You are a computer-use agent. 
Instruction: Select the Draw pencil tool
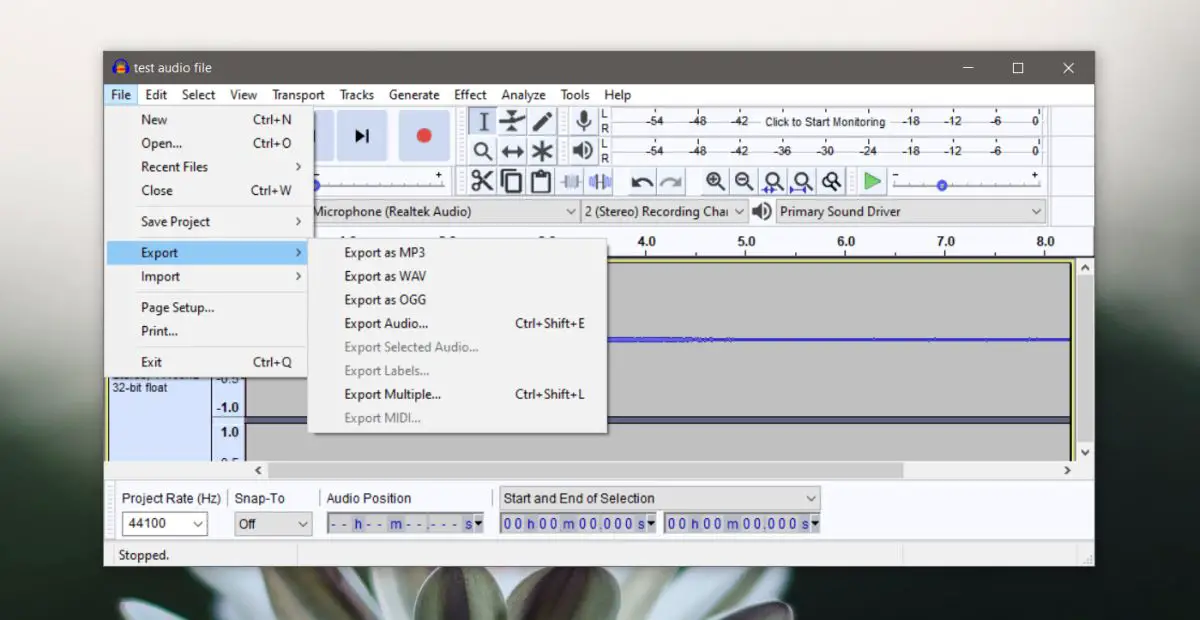tap(542, 122)
